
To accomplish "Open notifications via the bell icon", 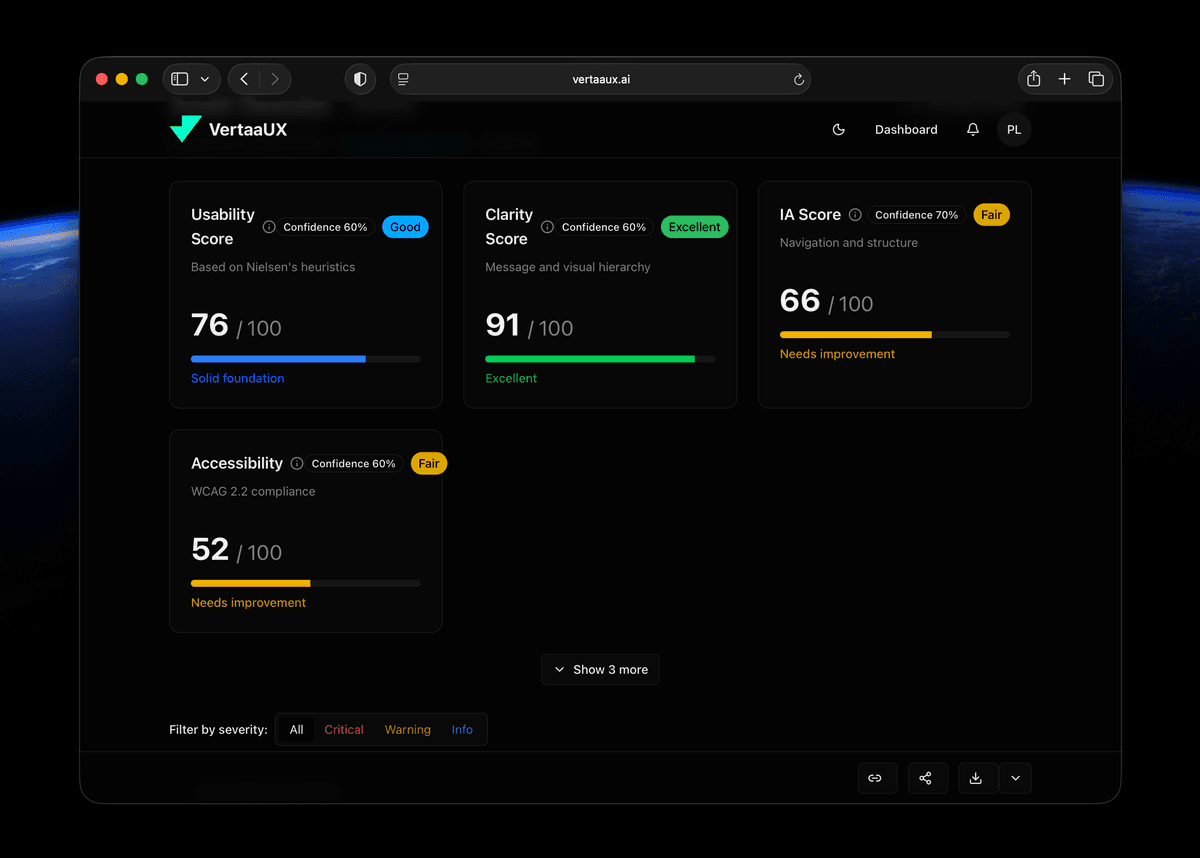I will (x=971, y=129).
